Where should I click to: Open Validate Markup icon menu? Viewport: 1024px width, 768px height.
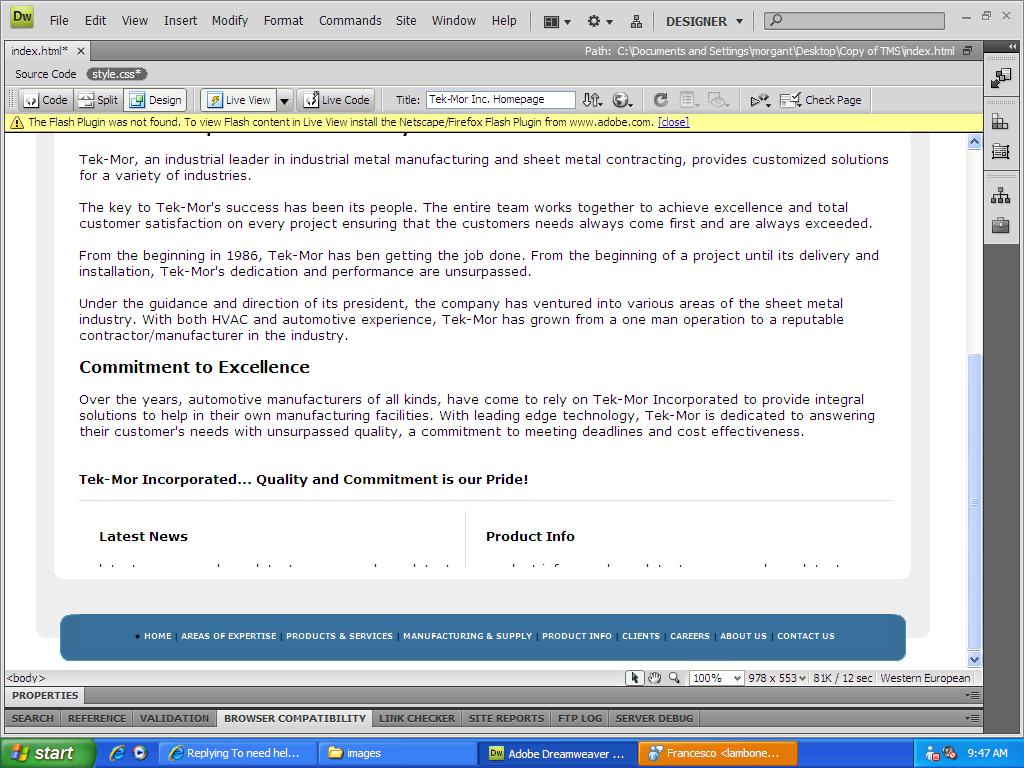click(760, 101)
